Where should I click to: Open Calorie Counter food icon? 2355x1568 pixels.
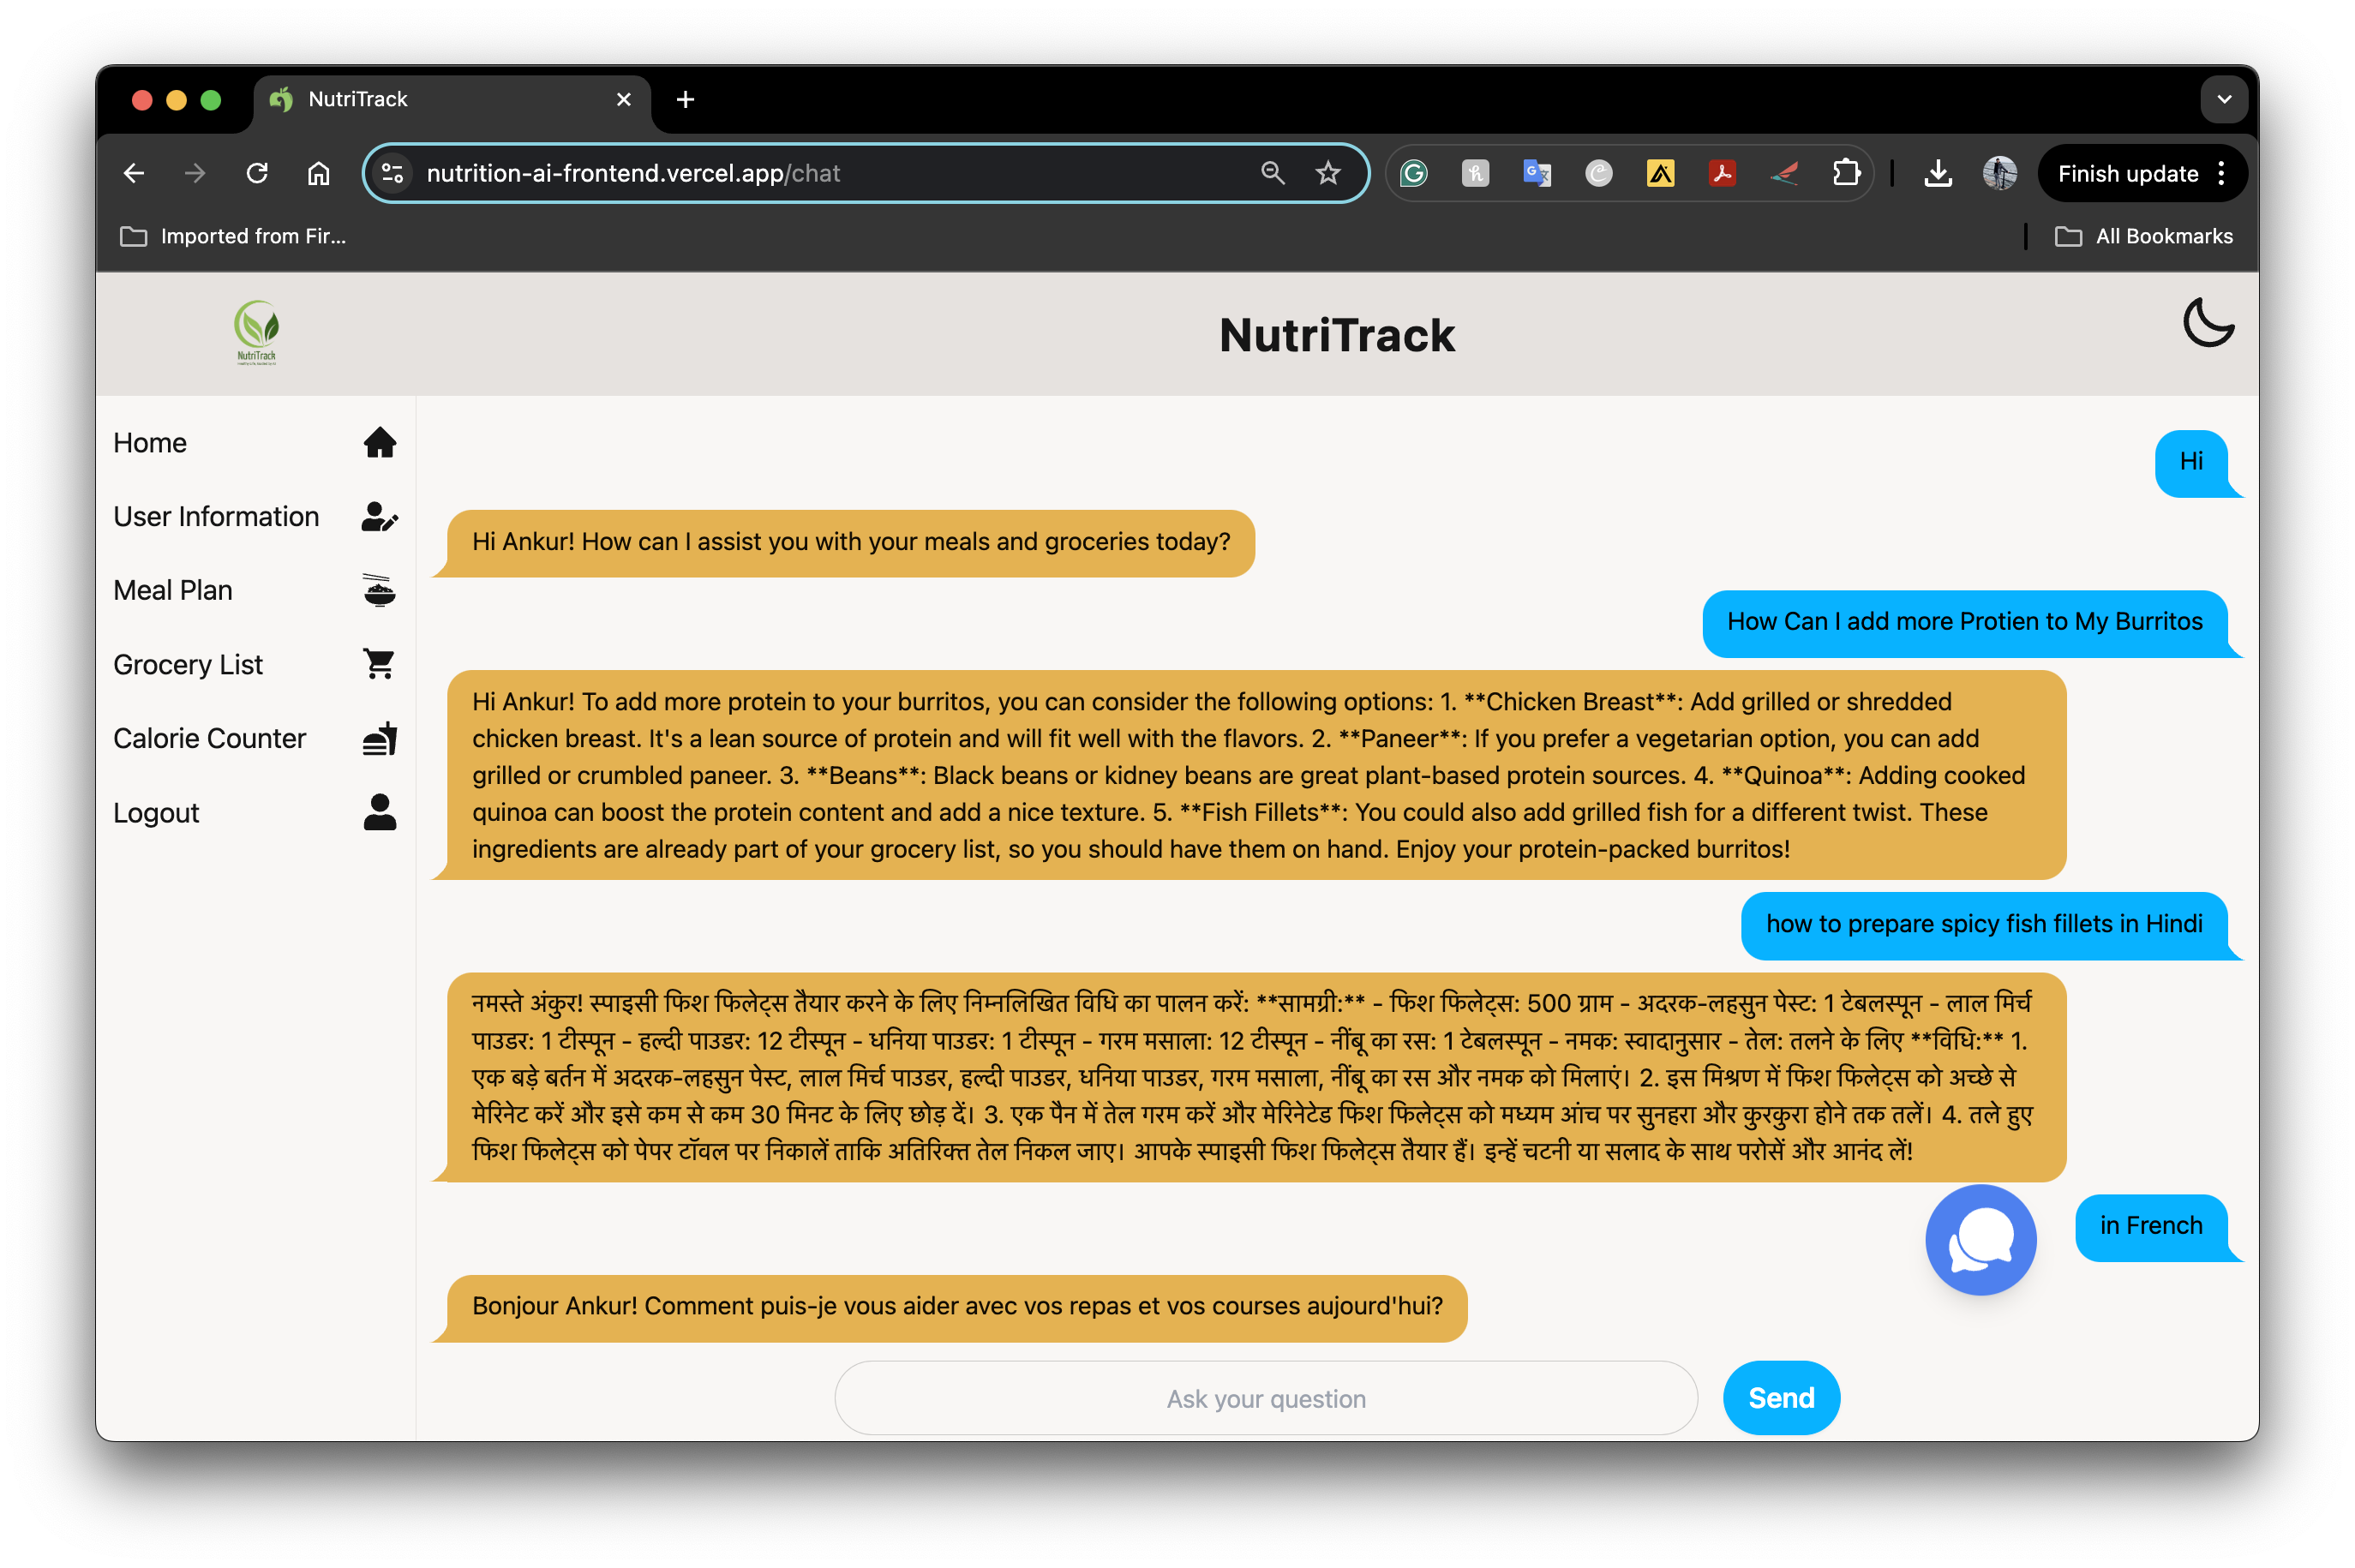pyautogui.click(x=379, y=738)
